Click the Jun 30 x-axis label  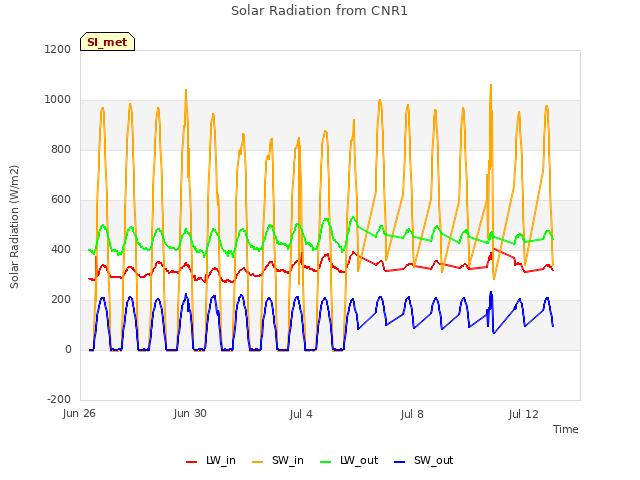190,413
